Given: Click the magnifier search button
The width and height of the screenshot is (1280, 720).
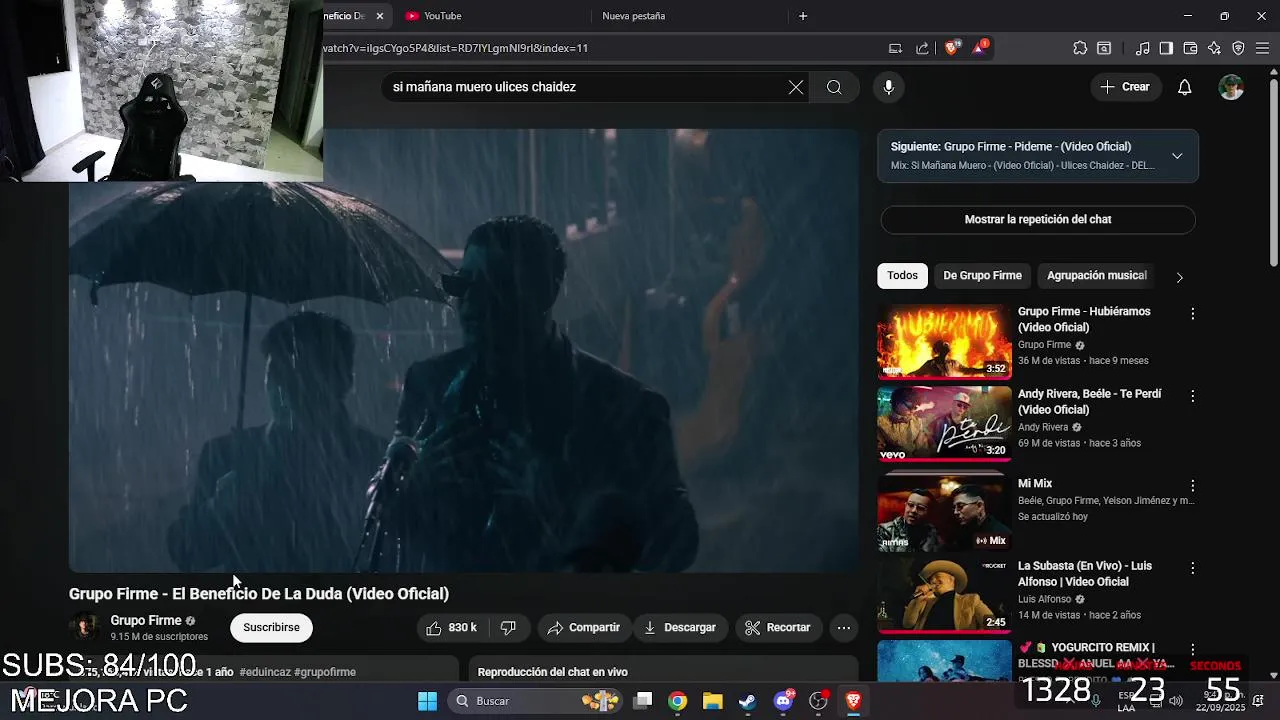Looking at the screenshot, I should pyautogui.click(x=834, y=87).
